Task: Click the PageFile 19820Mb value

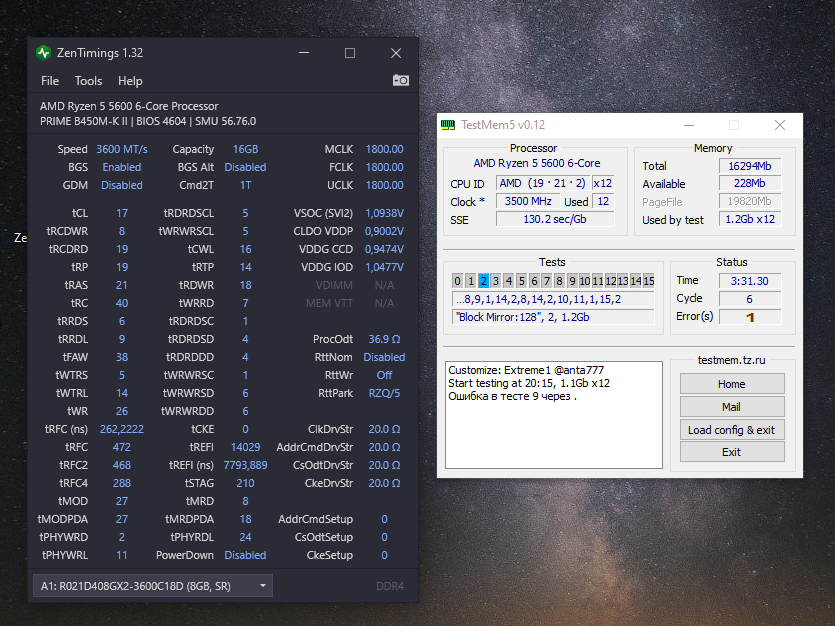Action: tap(750, 201)
